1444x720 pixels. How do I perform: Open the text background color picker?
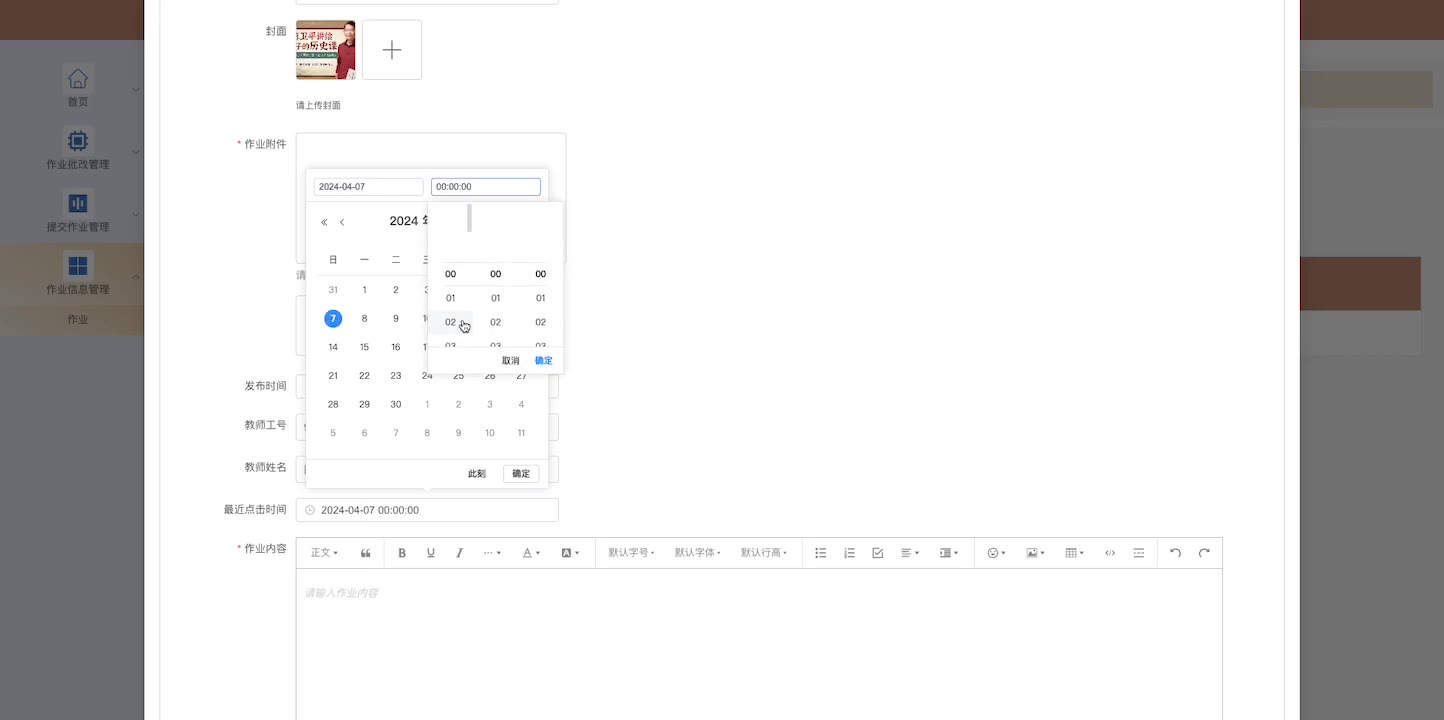[x=570, y=553]
